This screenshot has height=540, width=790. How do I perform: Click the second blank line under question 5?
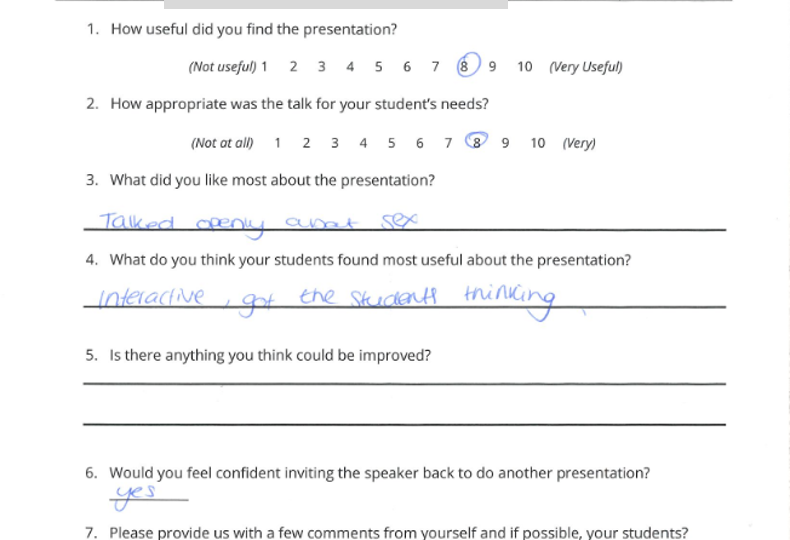[405, 425]
